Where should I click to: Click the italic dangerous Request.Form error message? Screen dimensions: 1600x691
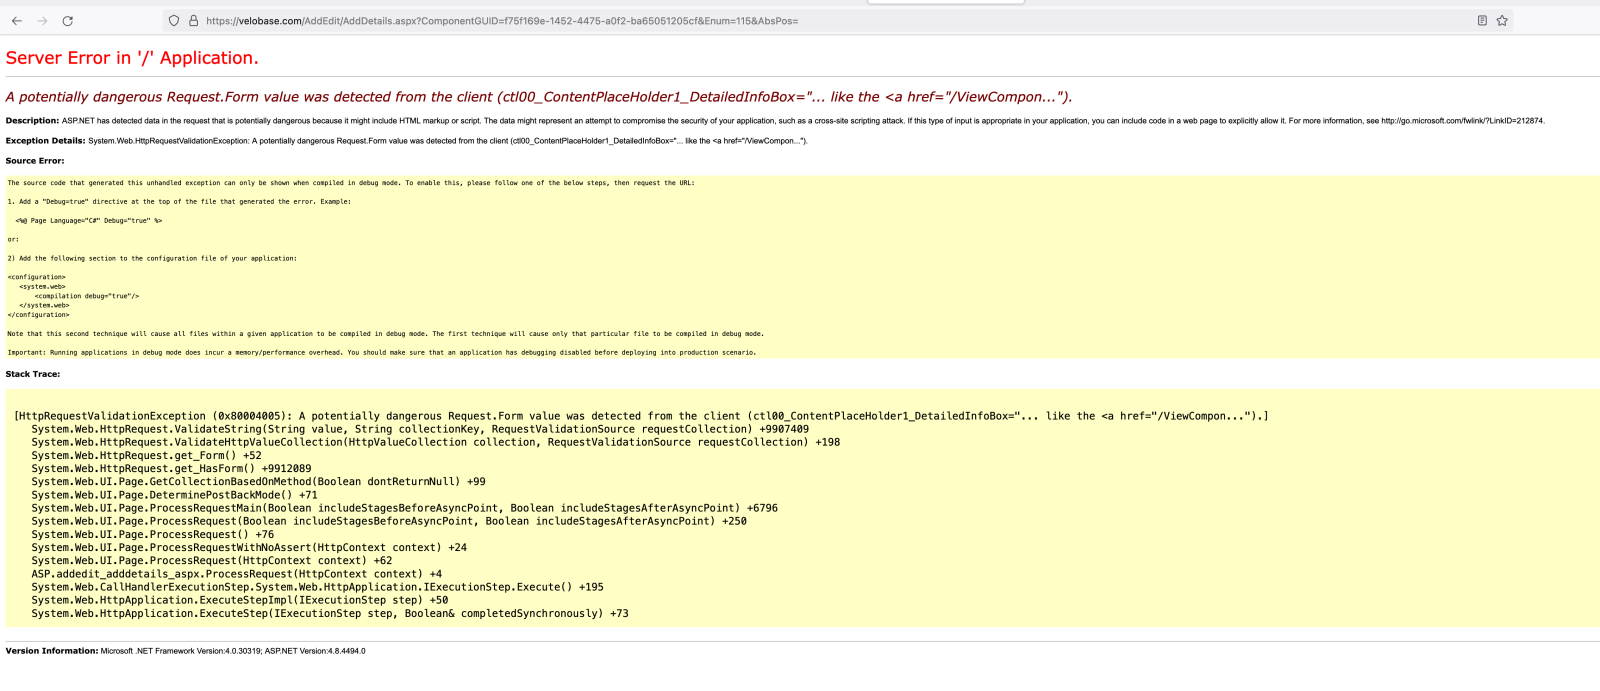(x=538, y=97)
